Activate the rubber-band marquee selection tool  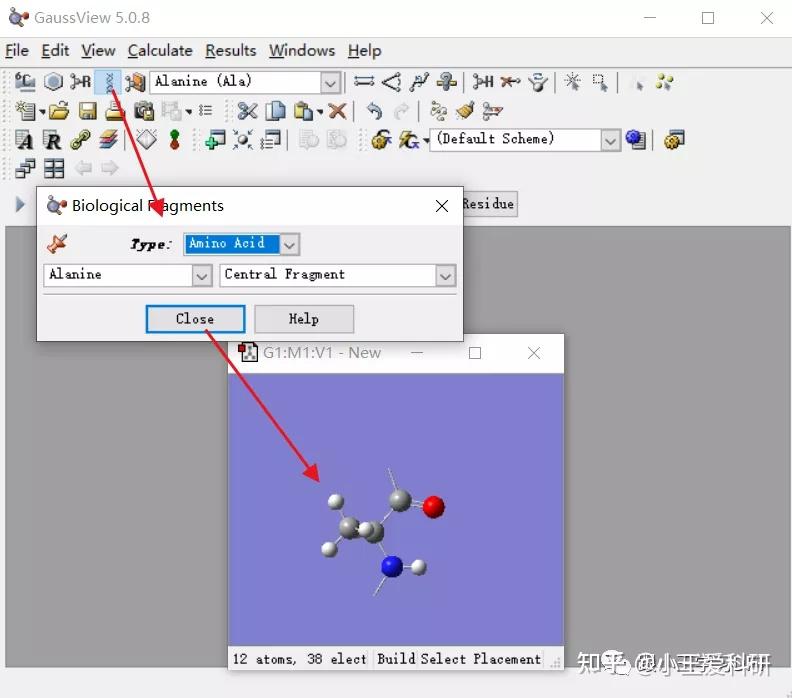pyautogui.click(x=600, y=82)
